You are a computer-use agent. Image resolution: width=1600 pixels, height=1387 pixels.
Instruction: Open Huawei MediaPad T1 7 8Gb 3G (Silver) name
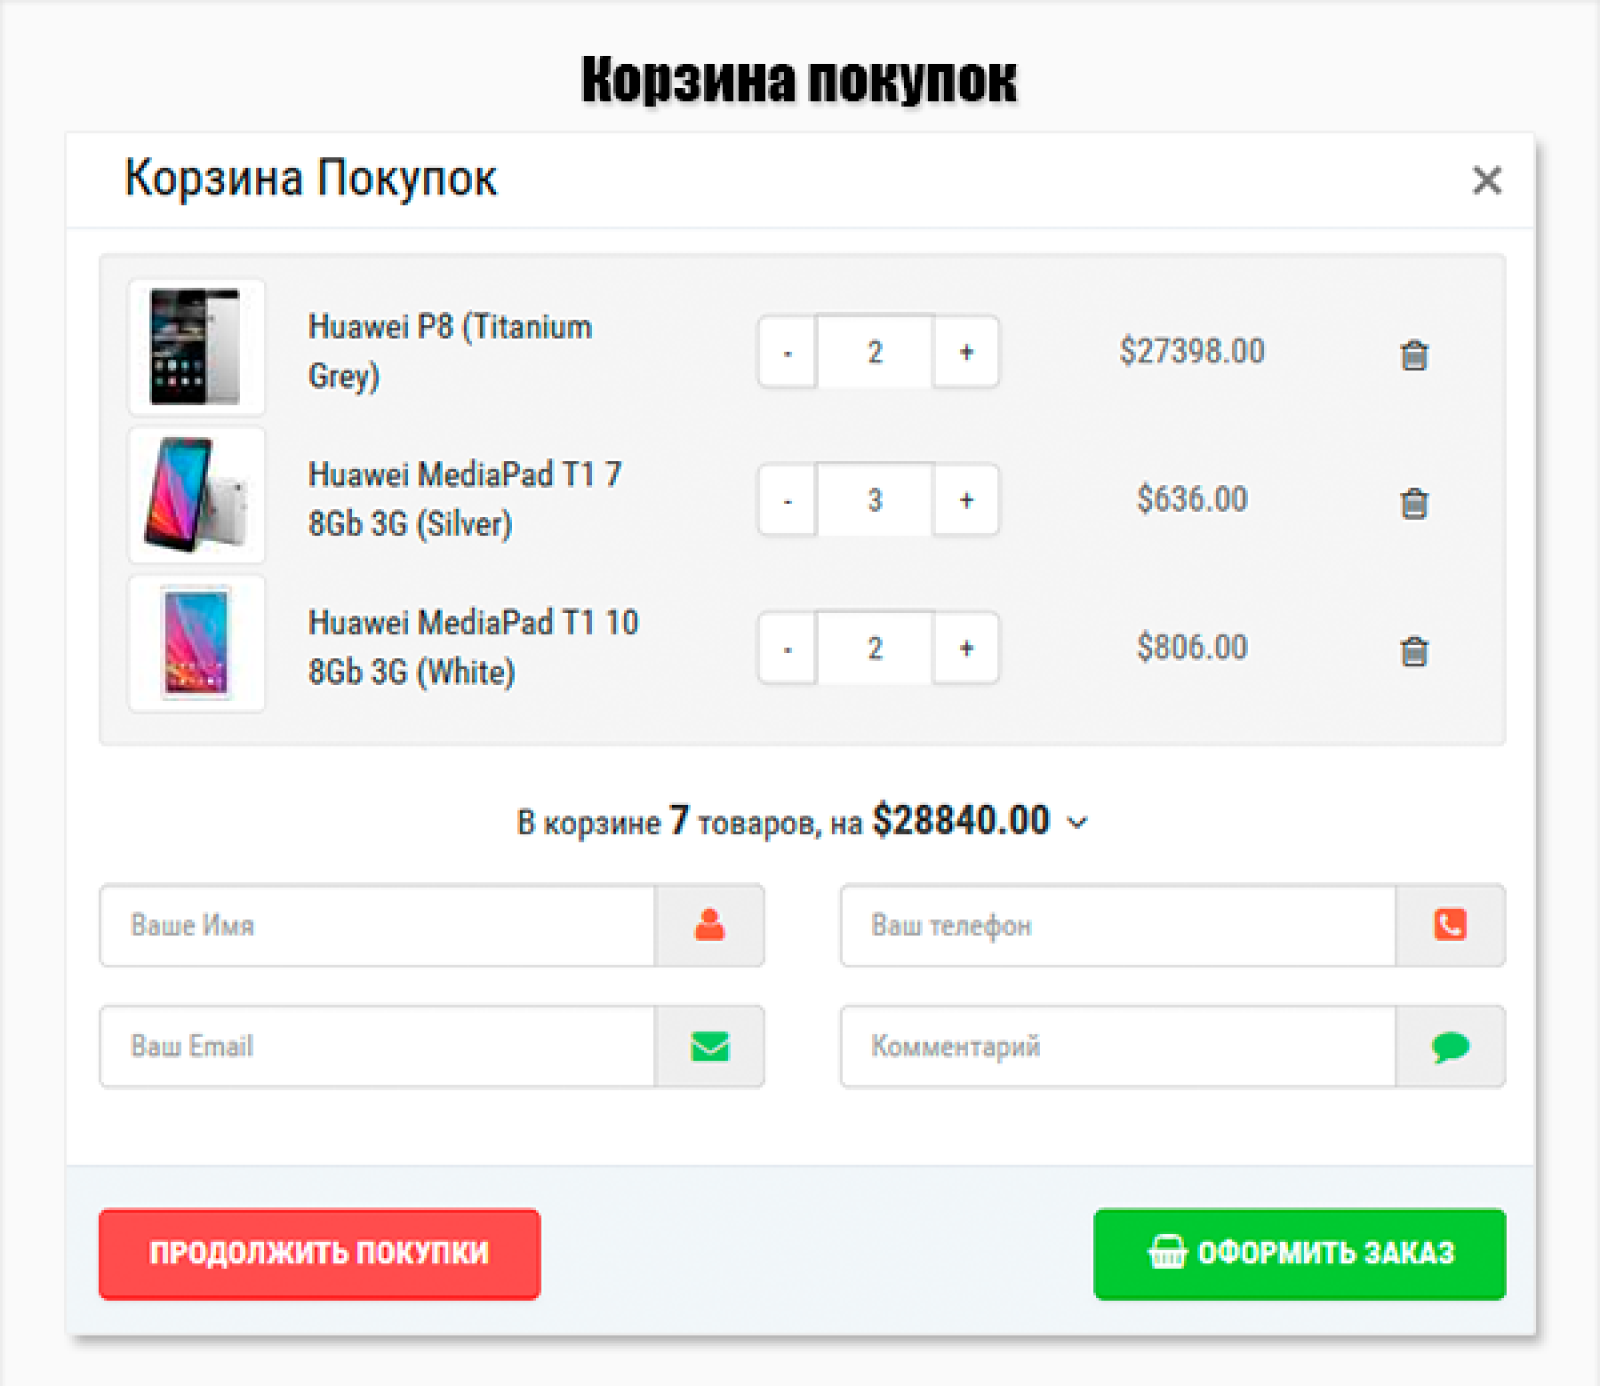pos(465,499)
